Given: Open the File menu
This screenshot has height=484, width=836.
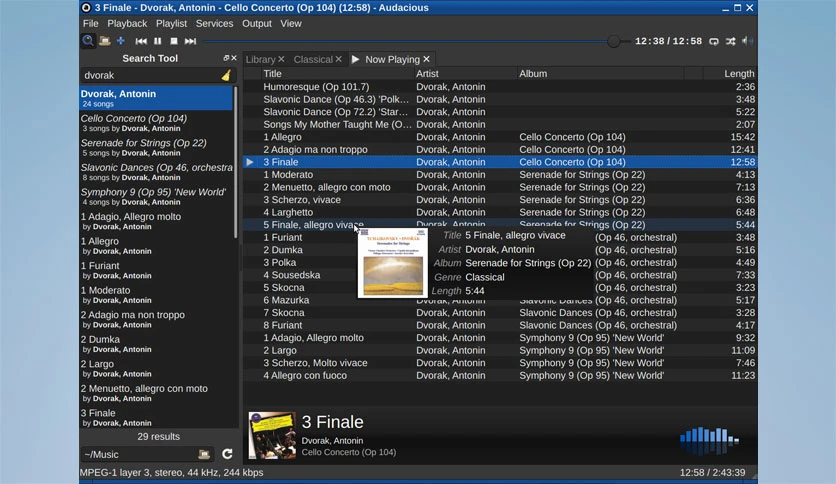Looking at the screenshot, I should click(90, 23).
